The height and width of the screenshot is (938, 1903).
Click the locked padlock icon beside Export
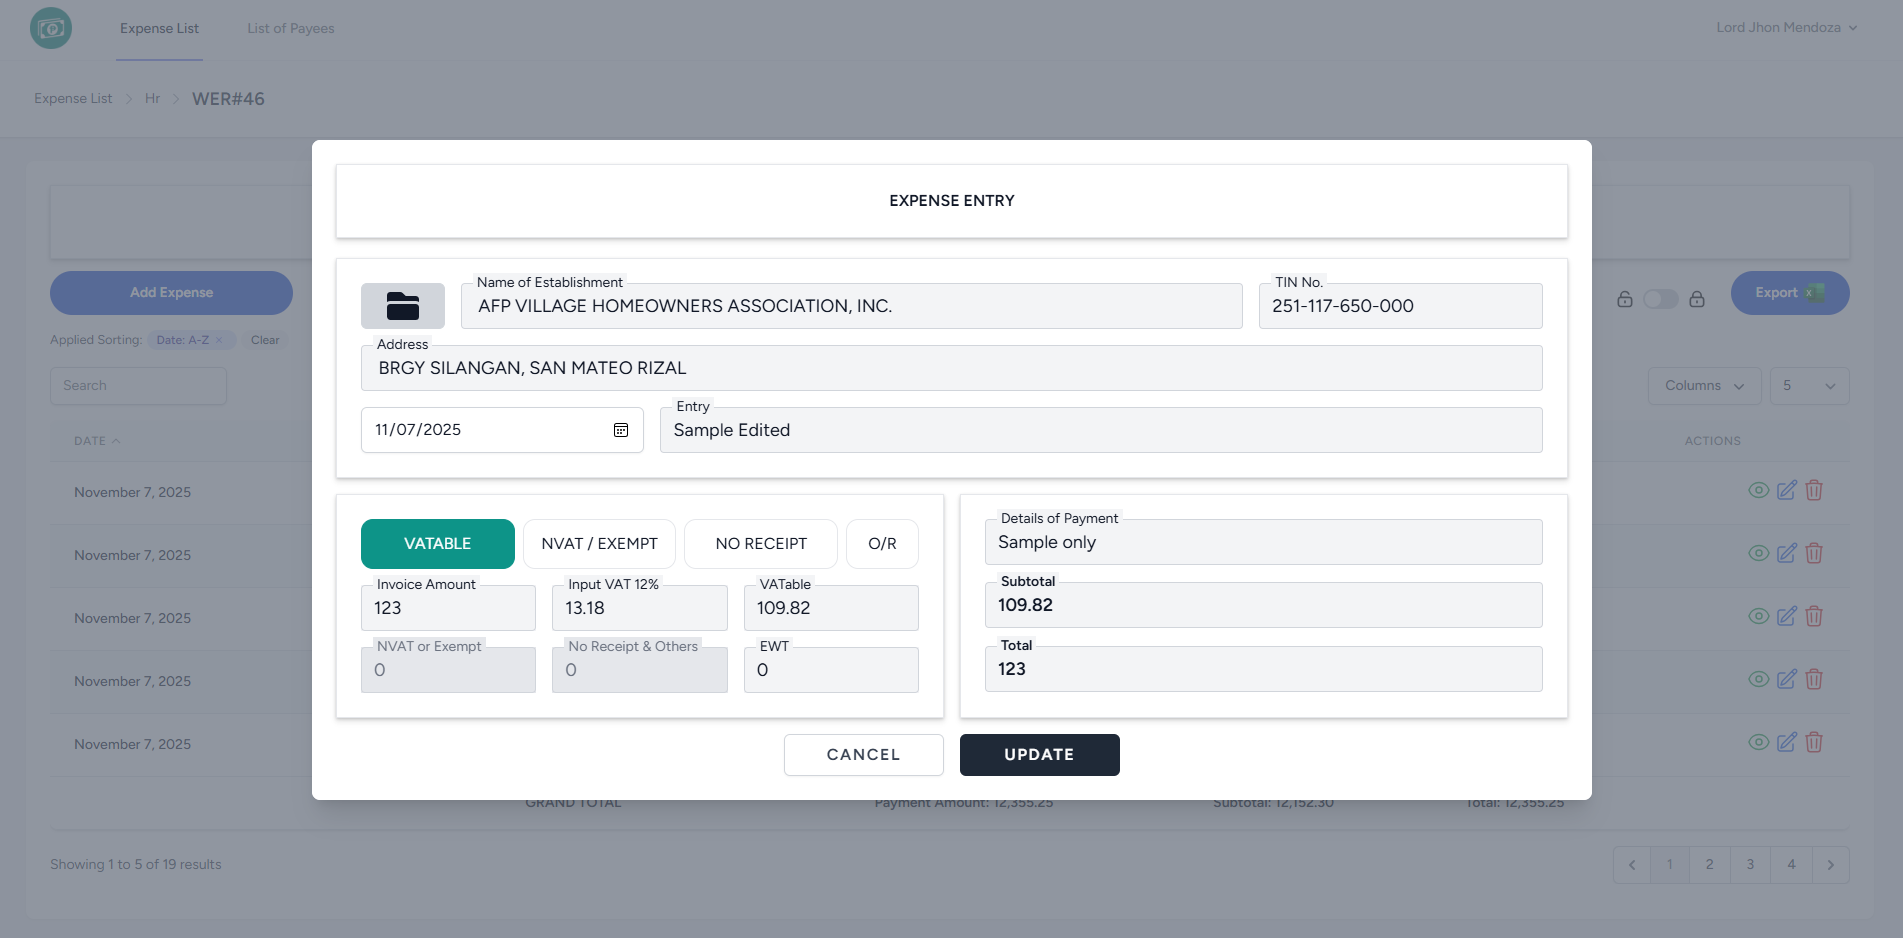1697,299
